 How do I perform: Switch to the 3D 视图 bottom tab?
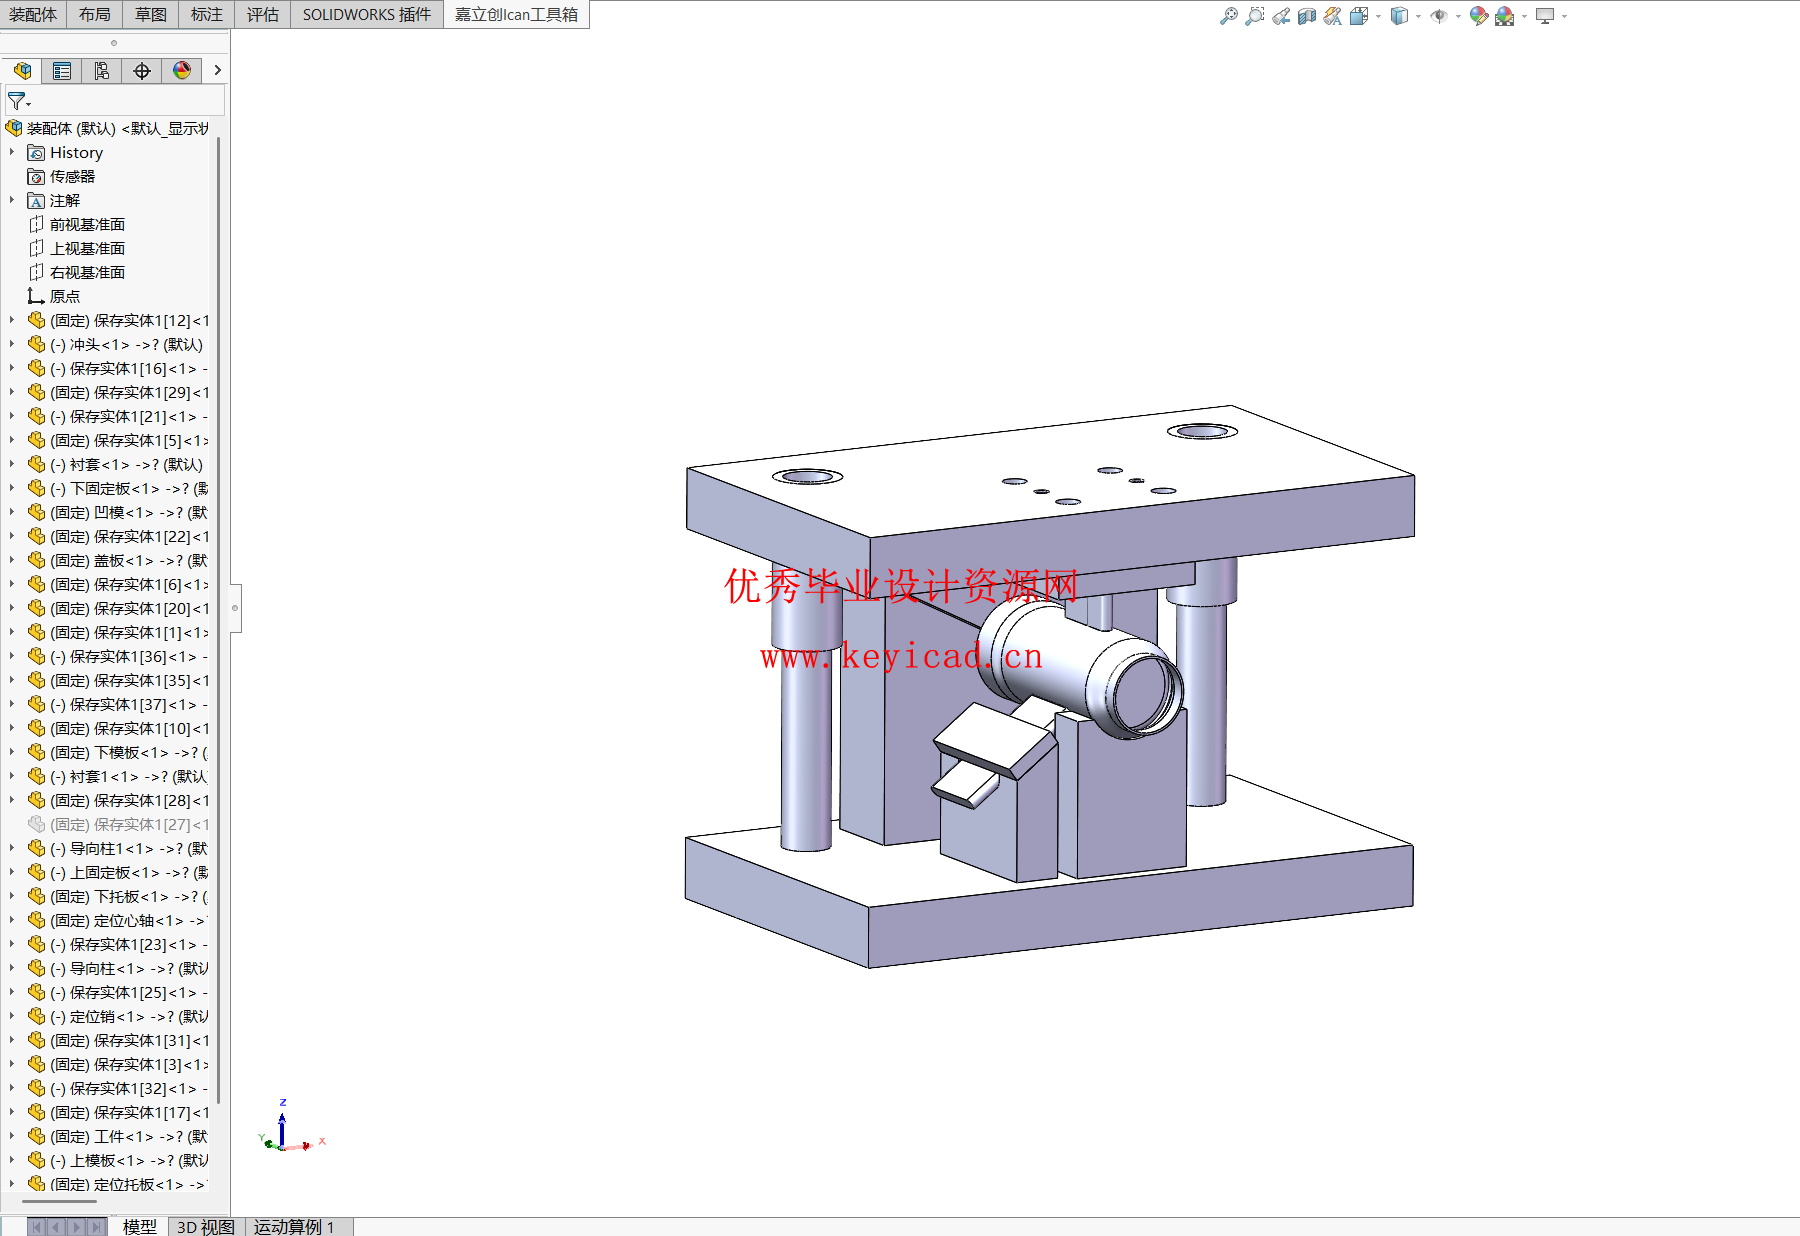[x=205, y=1227]
